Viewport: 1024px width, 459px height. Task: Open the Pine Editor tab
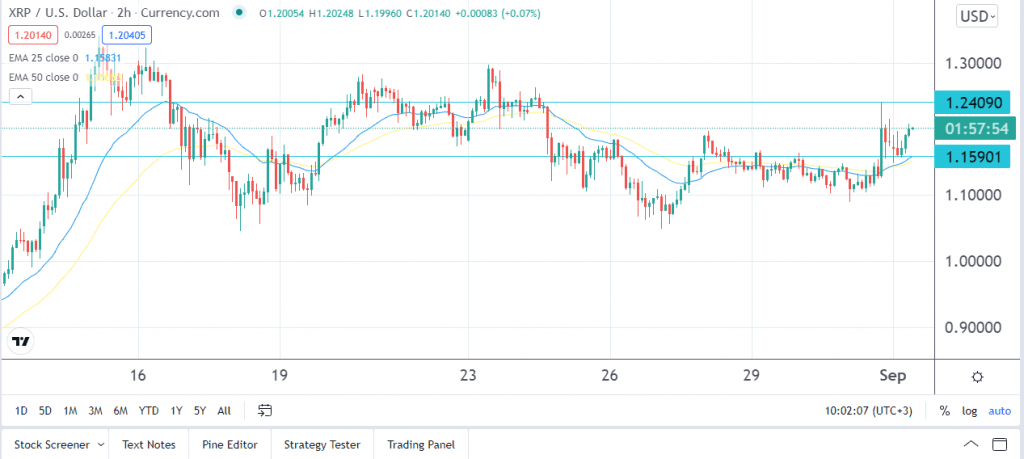click(230, 445)
